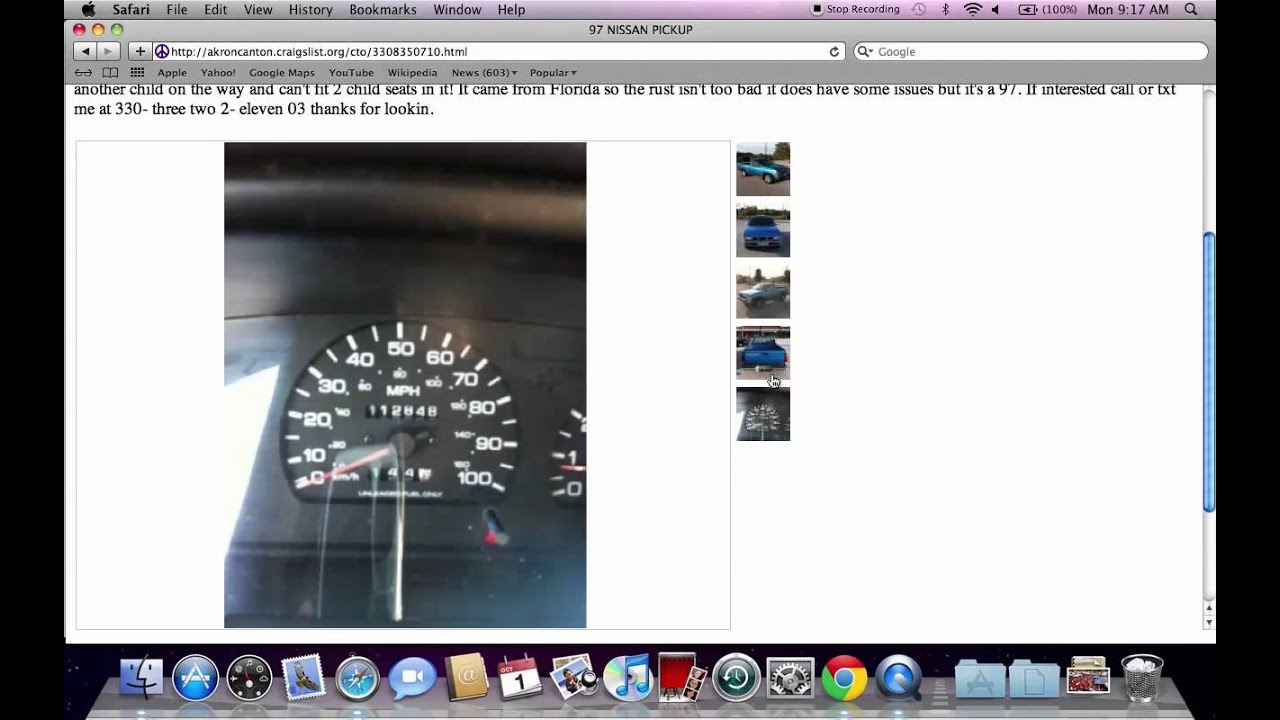View the fourth truck rear thumbnail
Viewport: 1280px width, 720px height.
pos(763,353)
